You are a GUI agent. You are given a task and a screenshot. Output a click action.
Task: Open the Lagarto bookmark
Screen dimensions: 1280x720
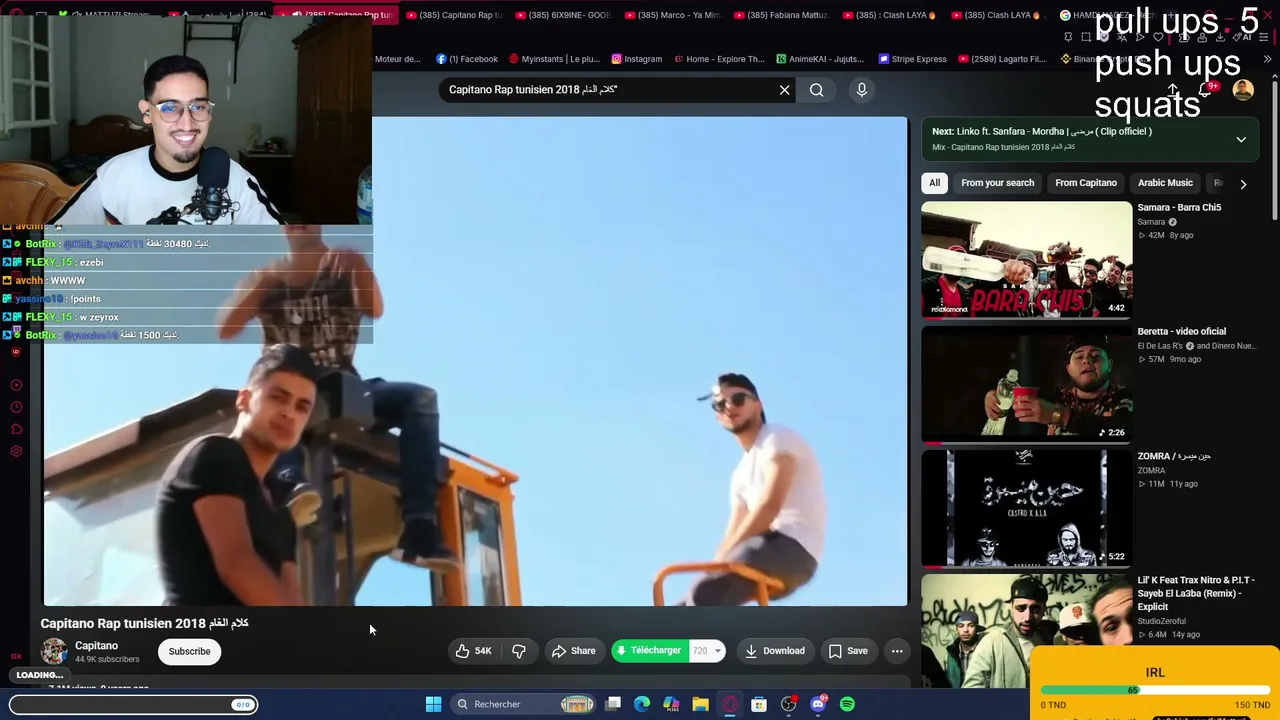coord(1001,59)
